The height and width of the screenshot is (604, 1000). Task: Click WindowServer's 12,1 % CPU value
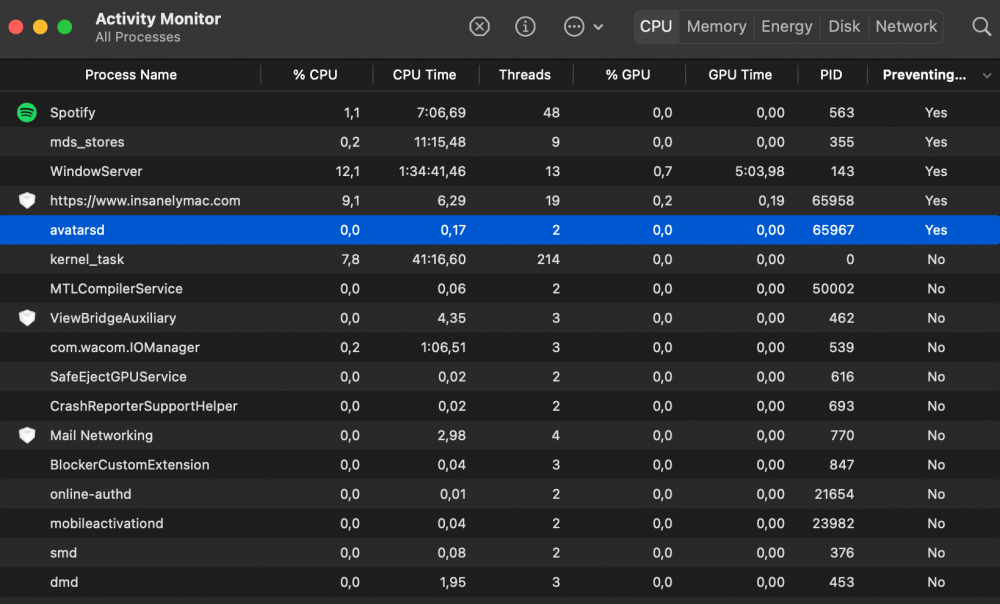[x=347, y=172]
